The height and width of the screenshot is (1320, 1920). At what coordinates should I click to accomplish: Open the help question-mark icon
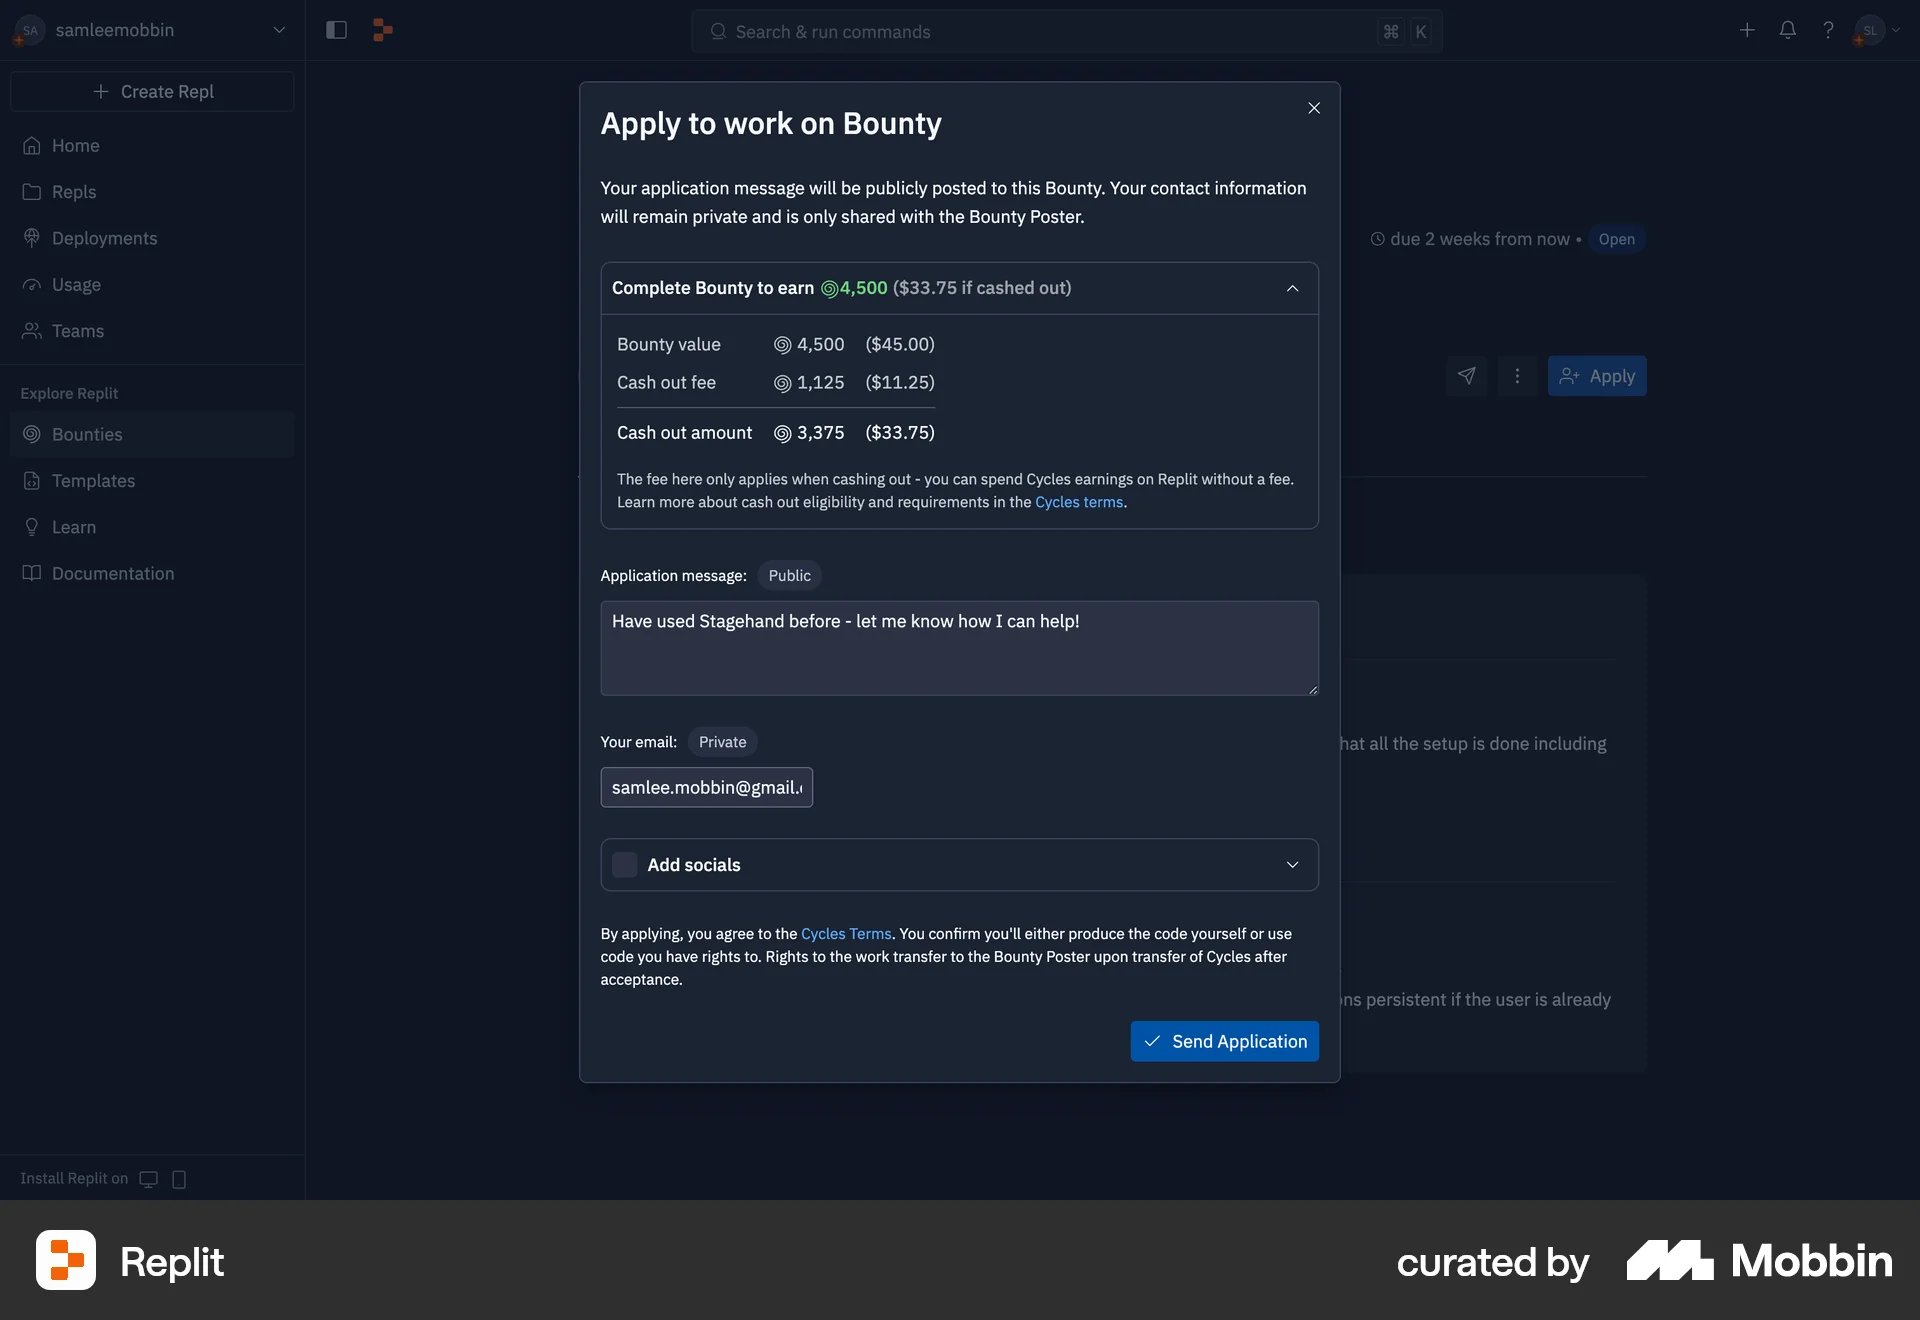pos(1828,30)
